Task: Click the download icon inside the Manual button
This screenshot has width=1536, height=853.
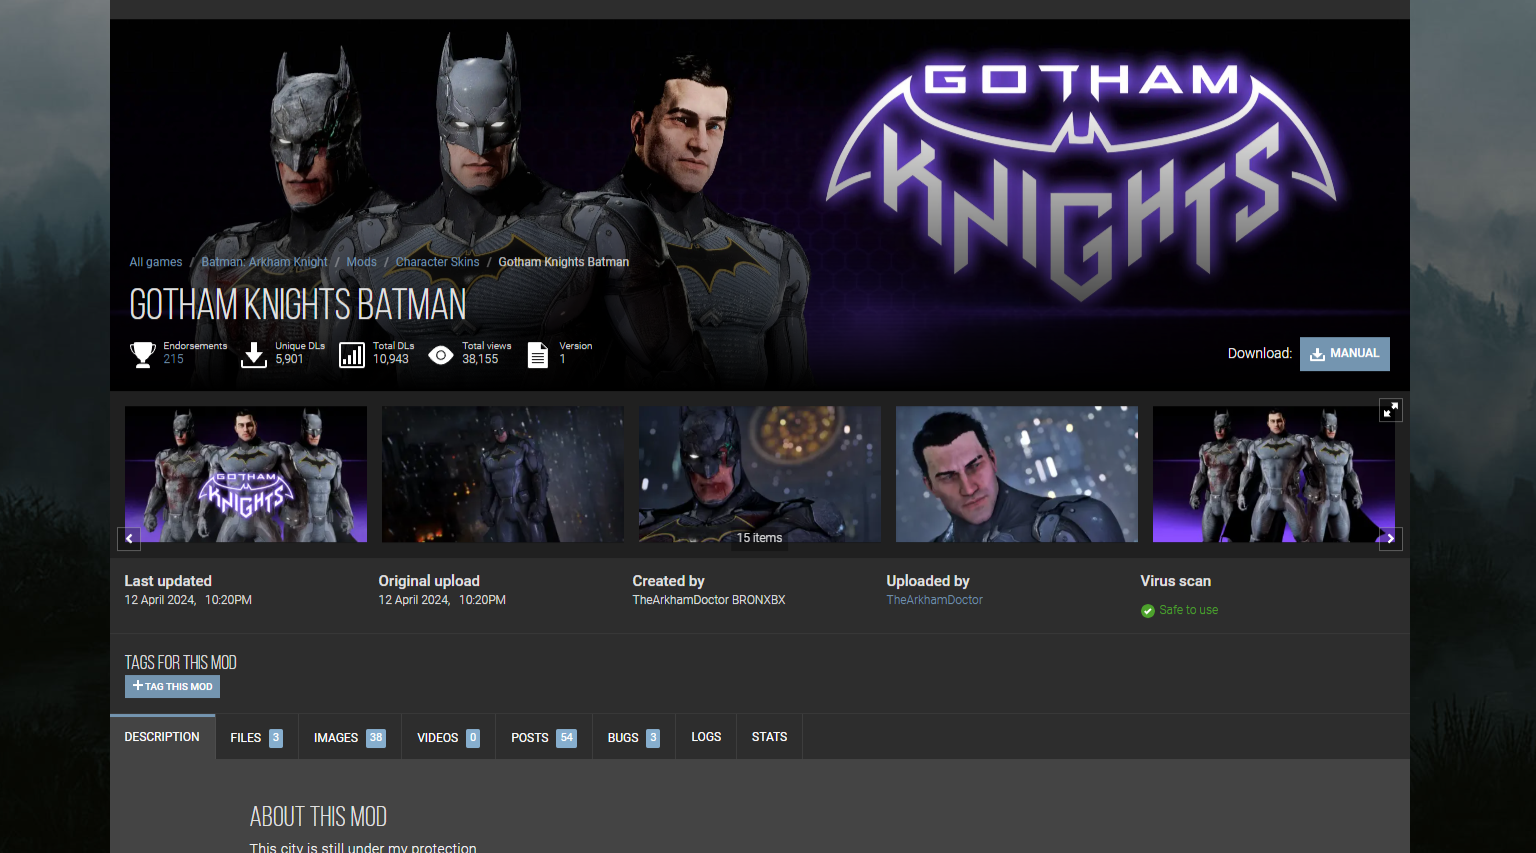Action: (x=1317, y=353)
